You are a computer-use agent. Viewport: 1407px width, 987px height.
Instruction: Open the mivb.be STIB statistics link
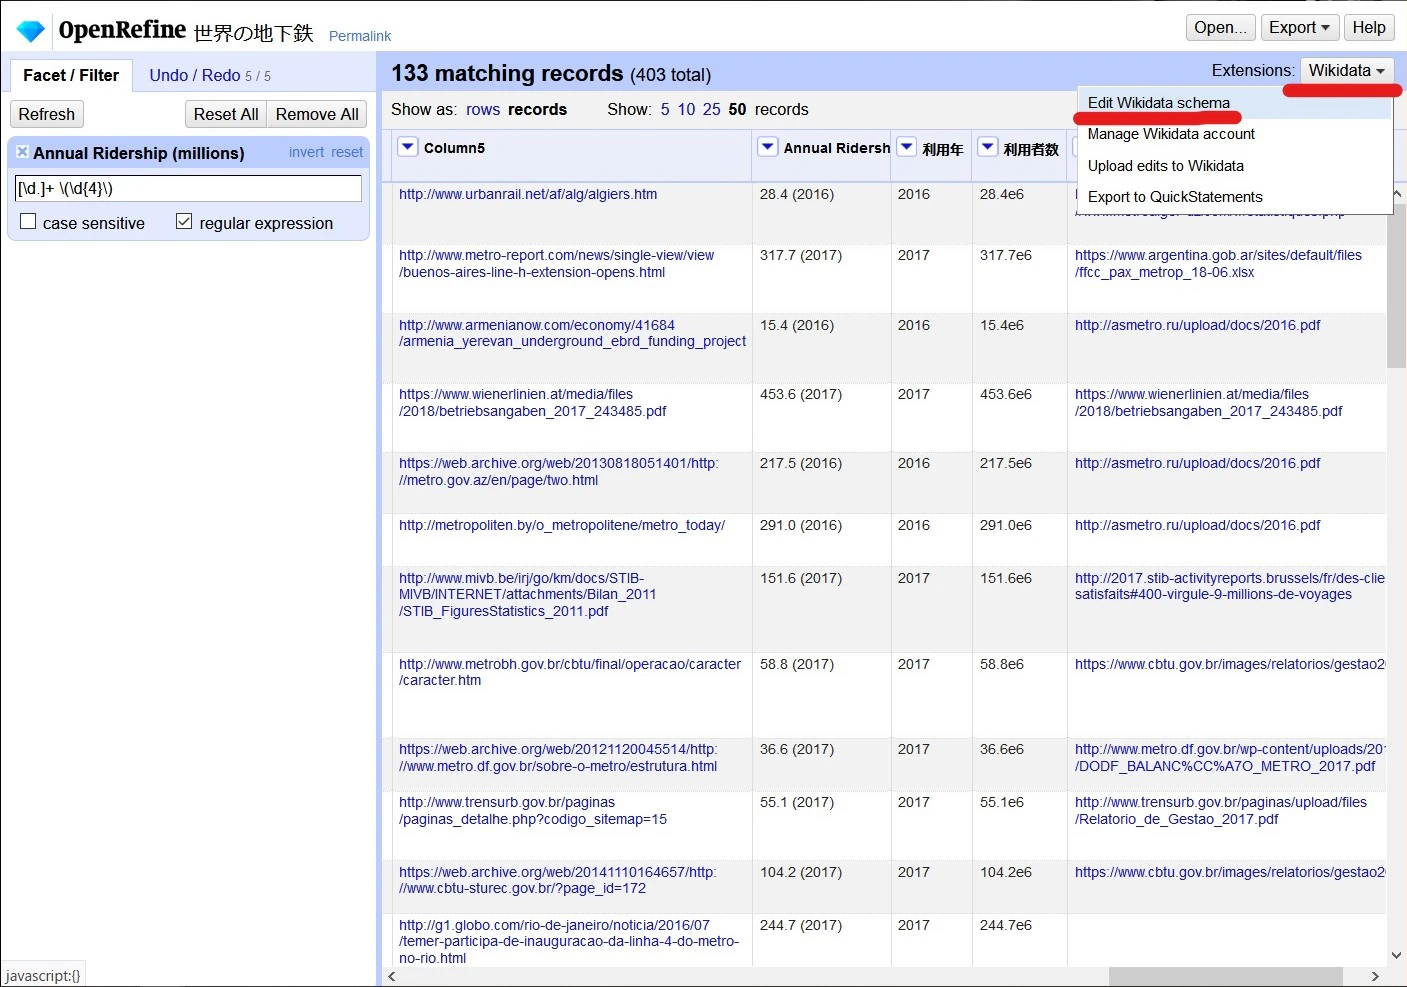pos(527,595)
